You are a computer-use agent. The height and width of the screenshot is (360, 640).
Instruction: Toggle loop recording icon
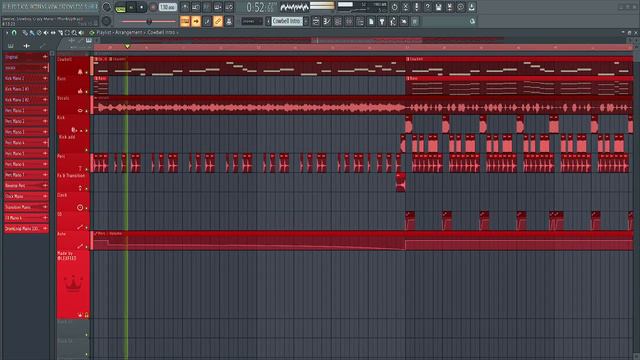pos(229,7)
